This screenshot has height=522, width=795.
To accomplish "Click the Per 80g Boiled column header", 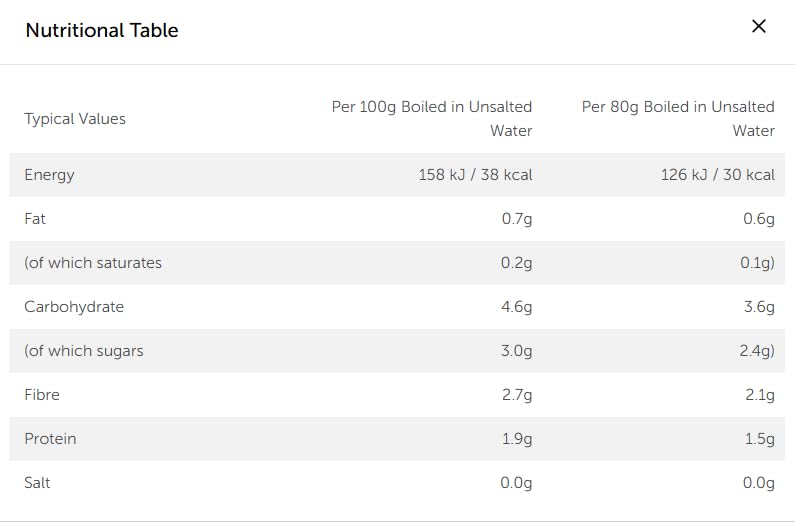I will 678,118.
